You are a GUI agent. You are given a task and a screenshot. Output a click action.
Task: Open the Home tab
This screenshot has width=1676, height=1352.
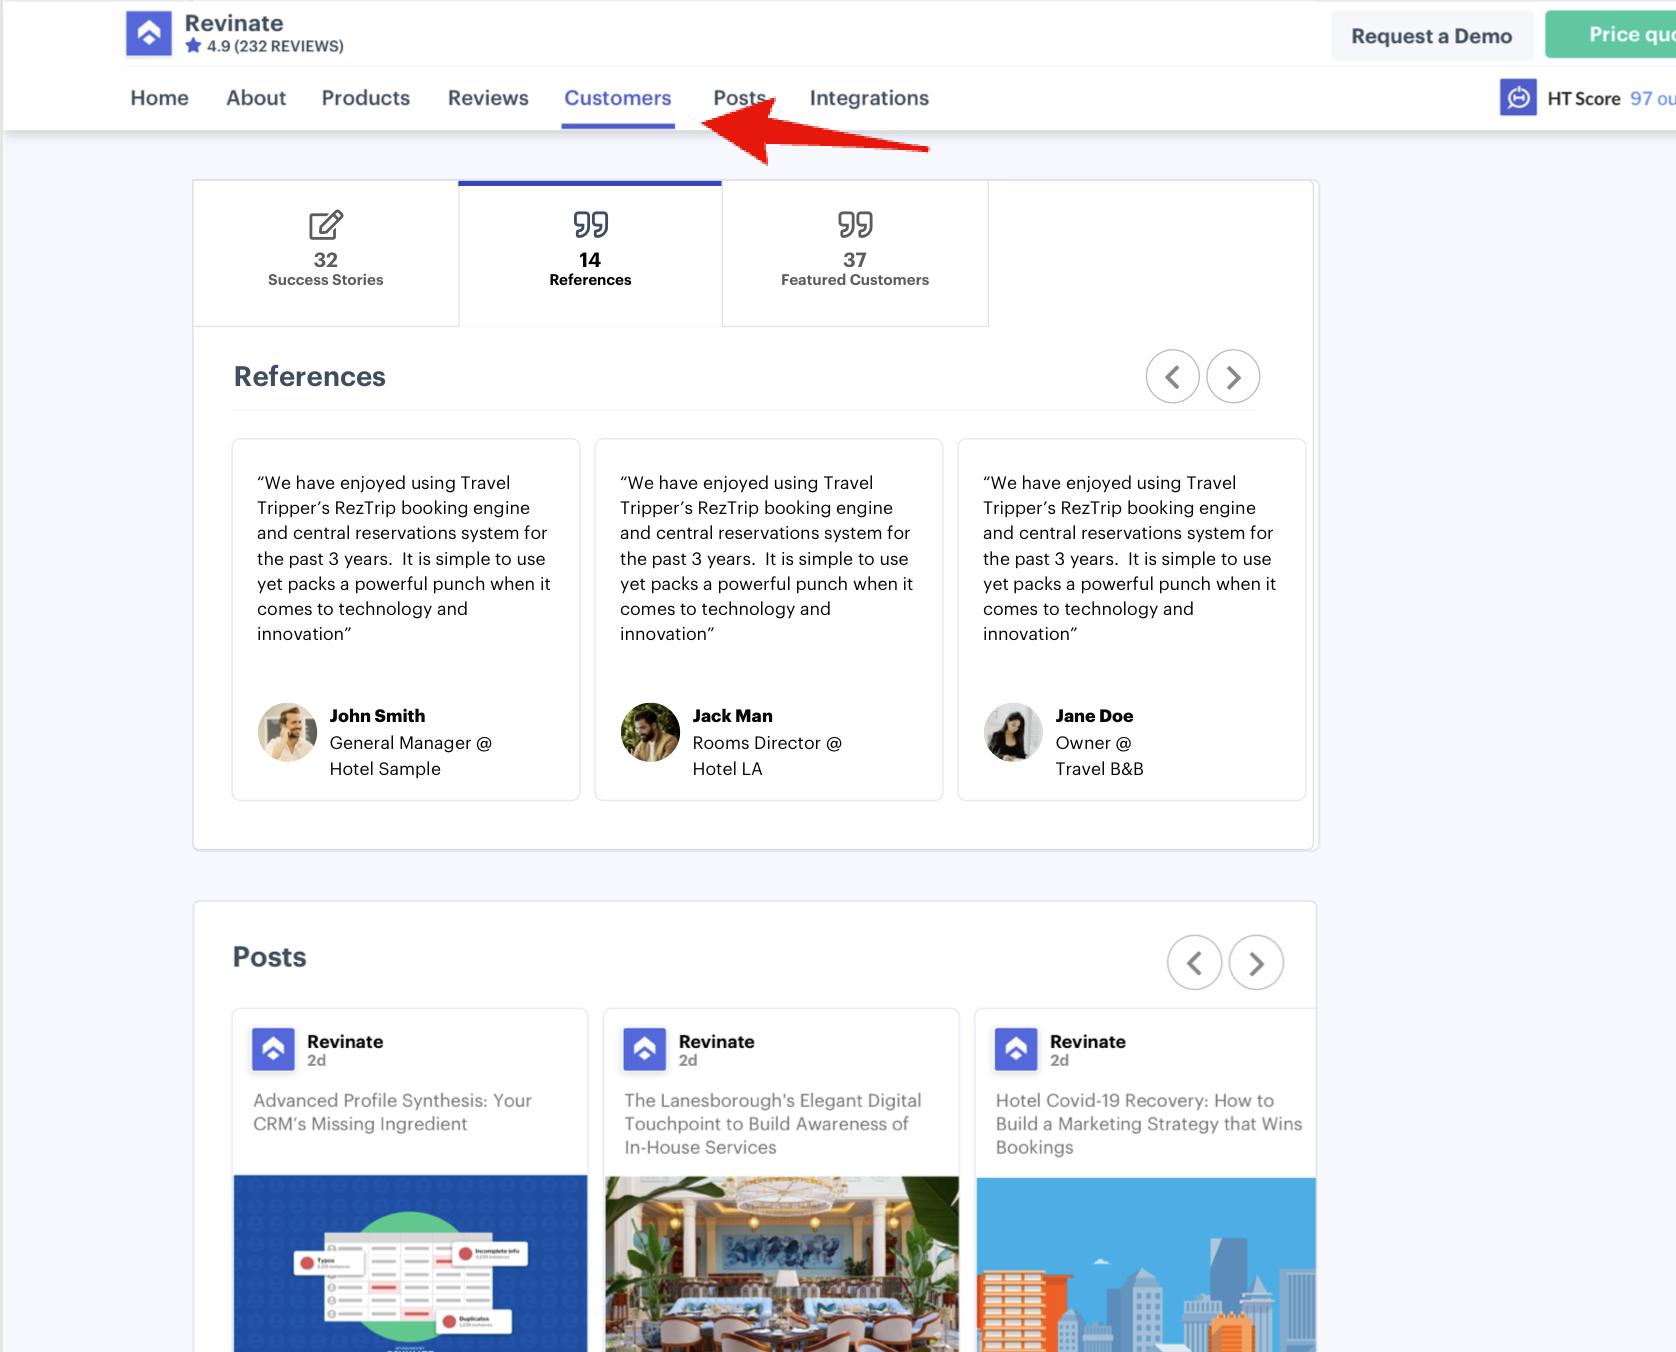coord(160,98)
